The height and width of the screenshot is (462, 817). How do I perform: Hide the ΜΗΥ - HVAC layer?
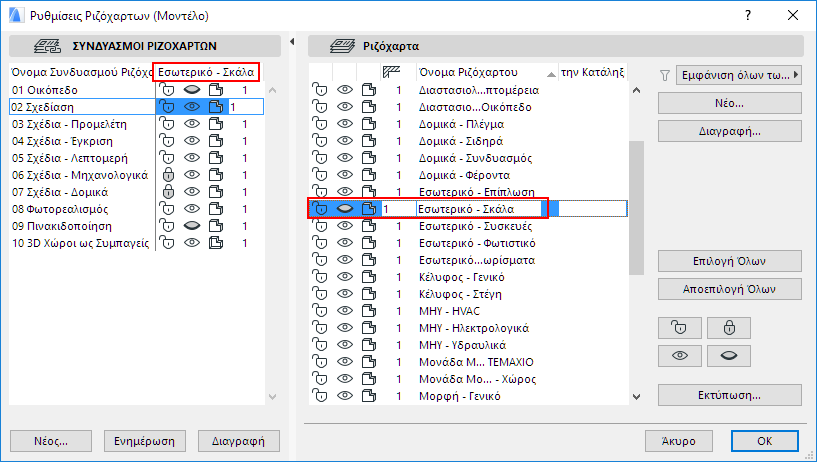pyautogui.click(x=345, y=311)
